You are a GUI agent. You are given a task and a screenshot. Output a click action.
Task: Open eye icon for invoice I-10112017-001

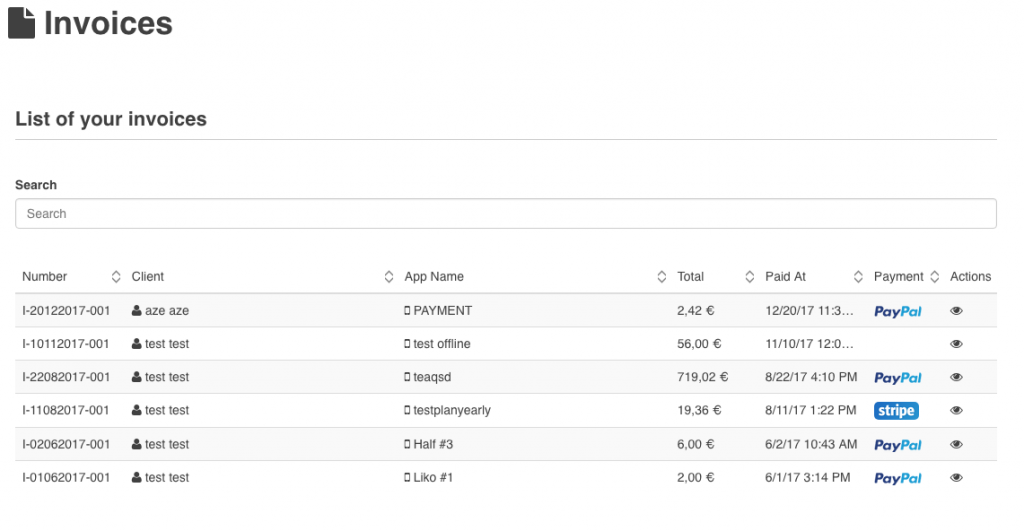click(x=956, y=344)
